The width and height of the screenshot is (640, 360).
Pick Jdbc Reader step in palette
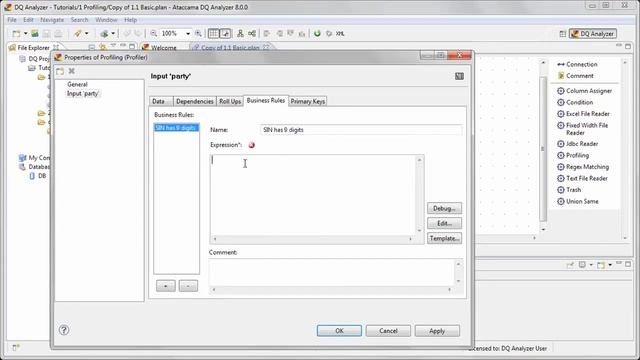pyautogui.click(x=578, y=144)
